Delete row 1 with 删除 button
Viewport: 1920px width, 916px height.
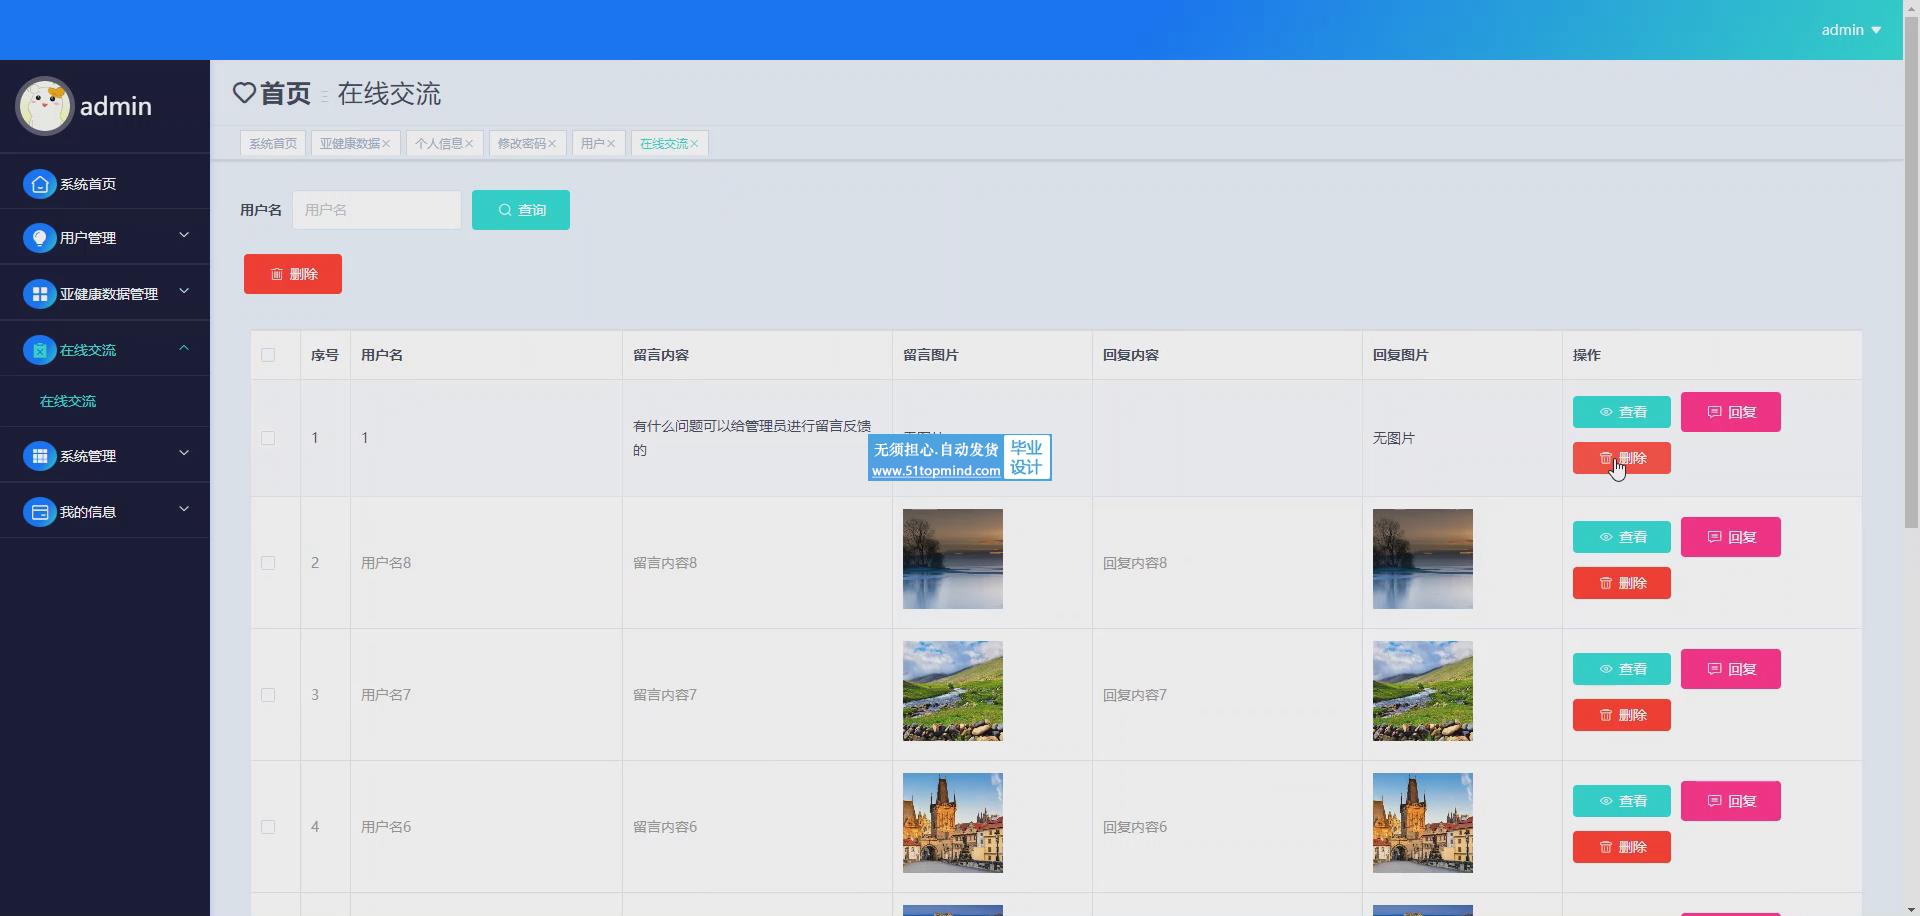click(x=1622, y=458)
